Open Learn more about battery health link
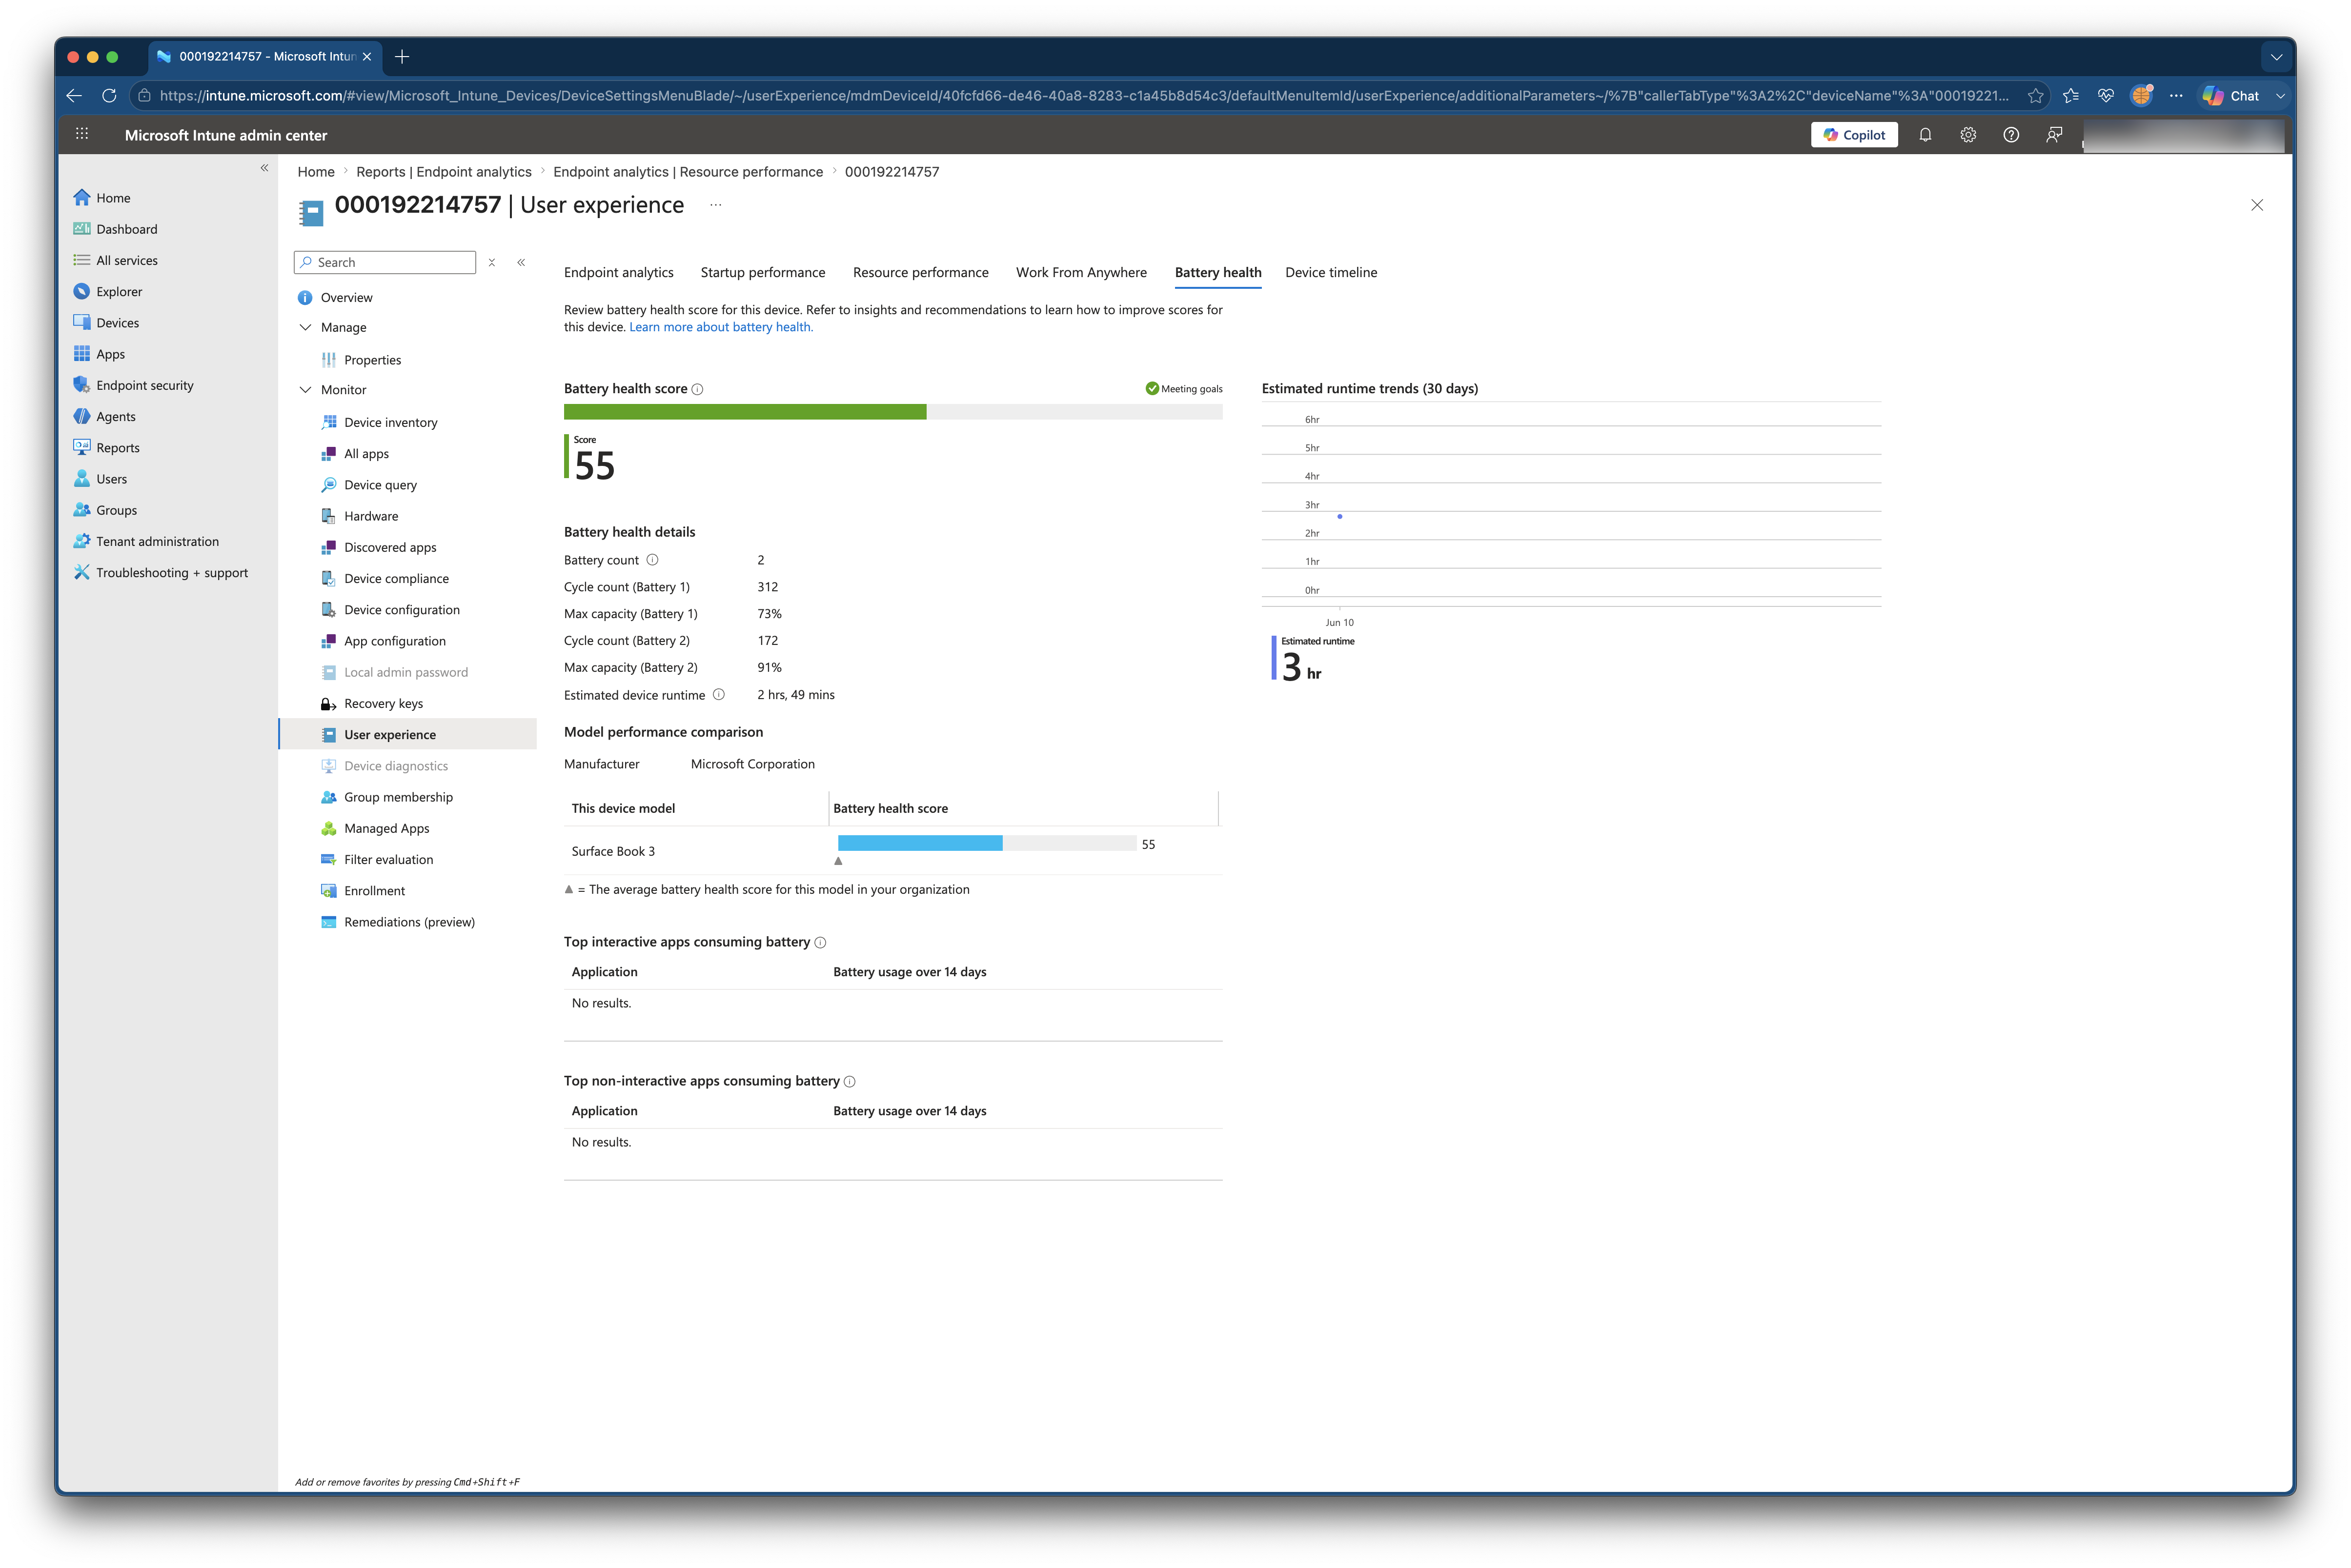2351x1568 pixels. pos(721,327)
